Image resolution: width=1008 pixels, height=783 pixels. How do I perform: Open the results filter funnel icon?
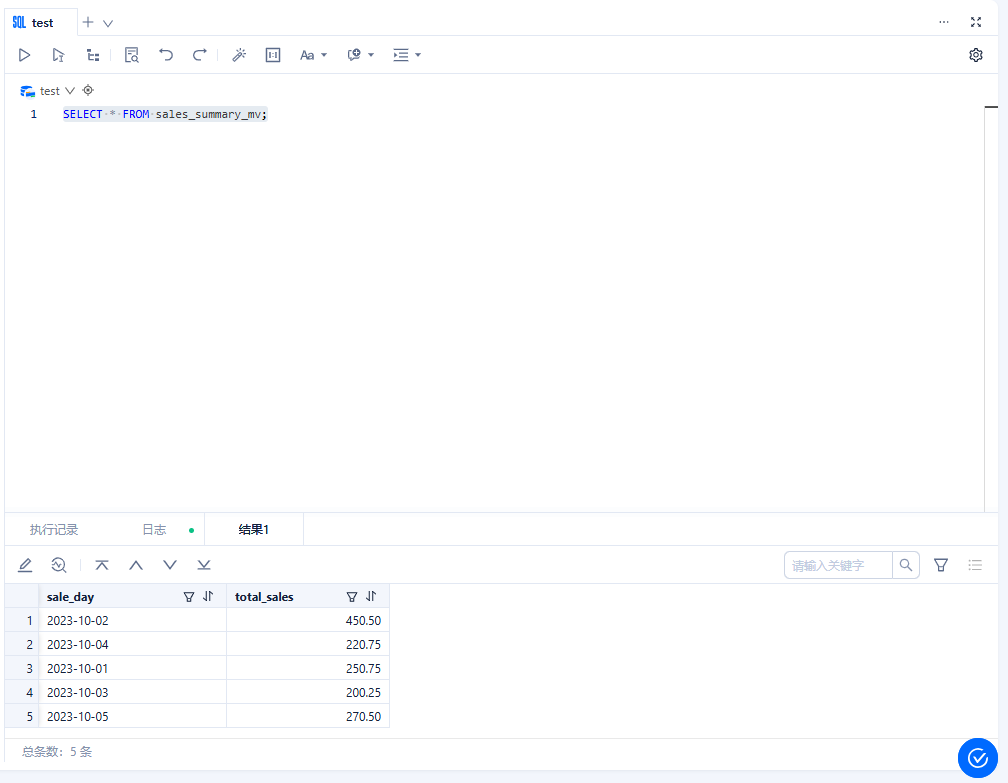[941, 566]
